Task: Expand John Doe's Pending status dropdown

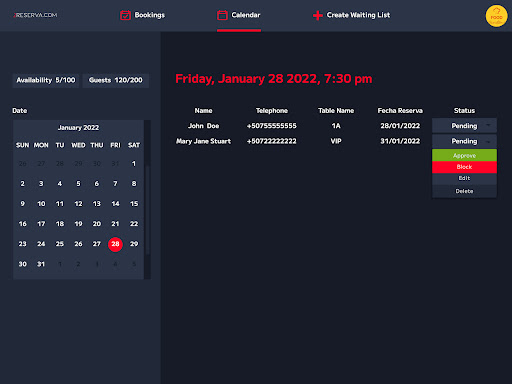Action: coord(464,126)
